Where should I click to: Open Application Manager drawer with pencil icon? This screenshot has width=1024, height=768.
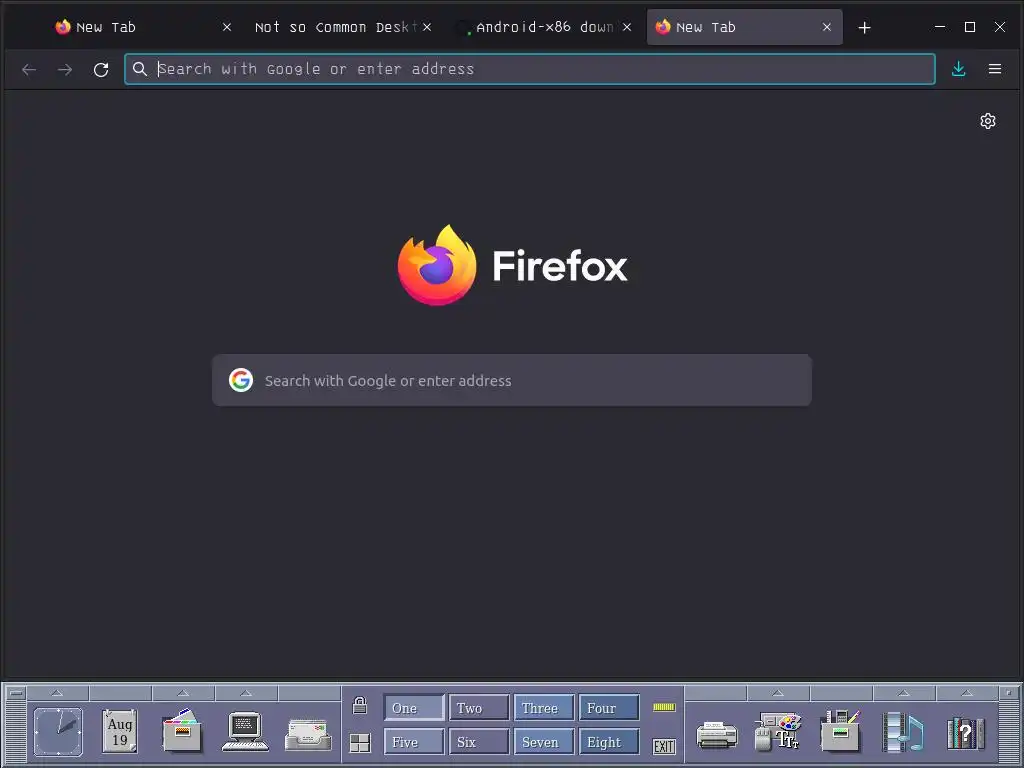coord(841,730)
